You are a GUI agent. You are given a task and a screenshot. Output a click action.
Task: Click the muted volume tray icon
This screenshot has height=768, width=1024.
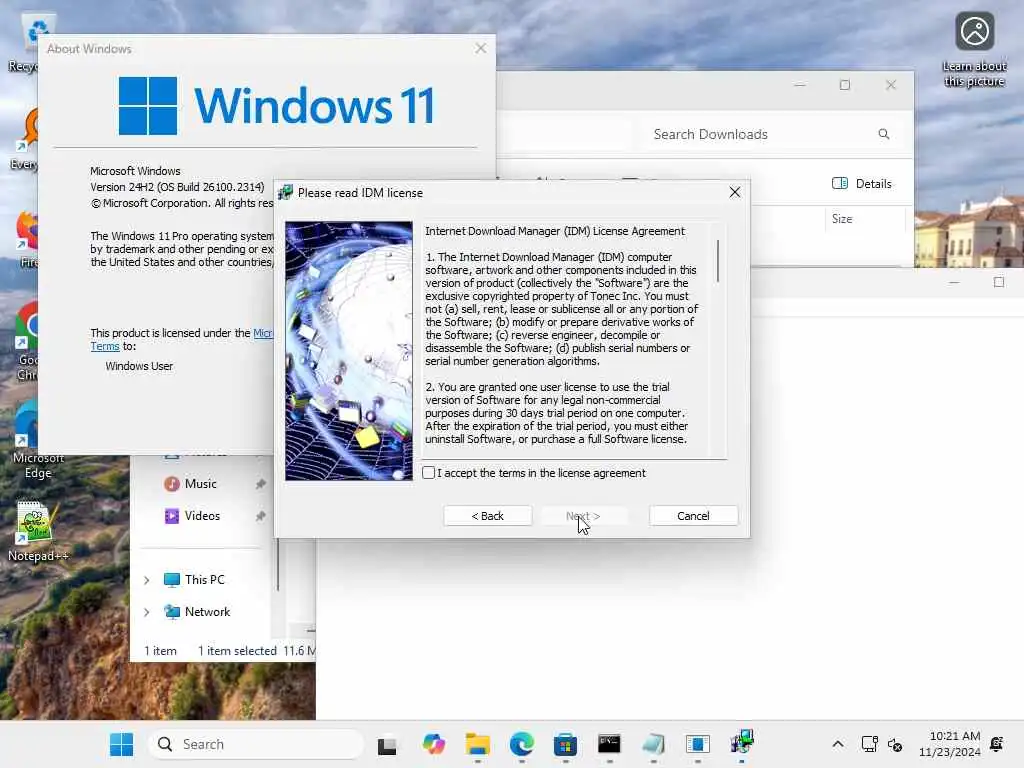pos(895,744)
